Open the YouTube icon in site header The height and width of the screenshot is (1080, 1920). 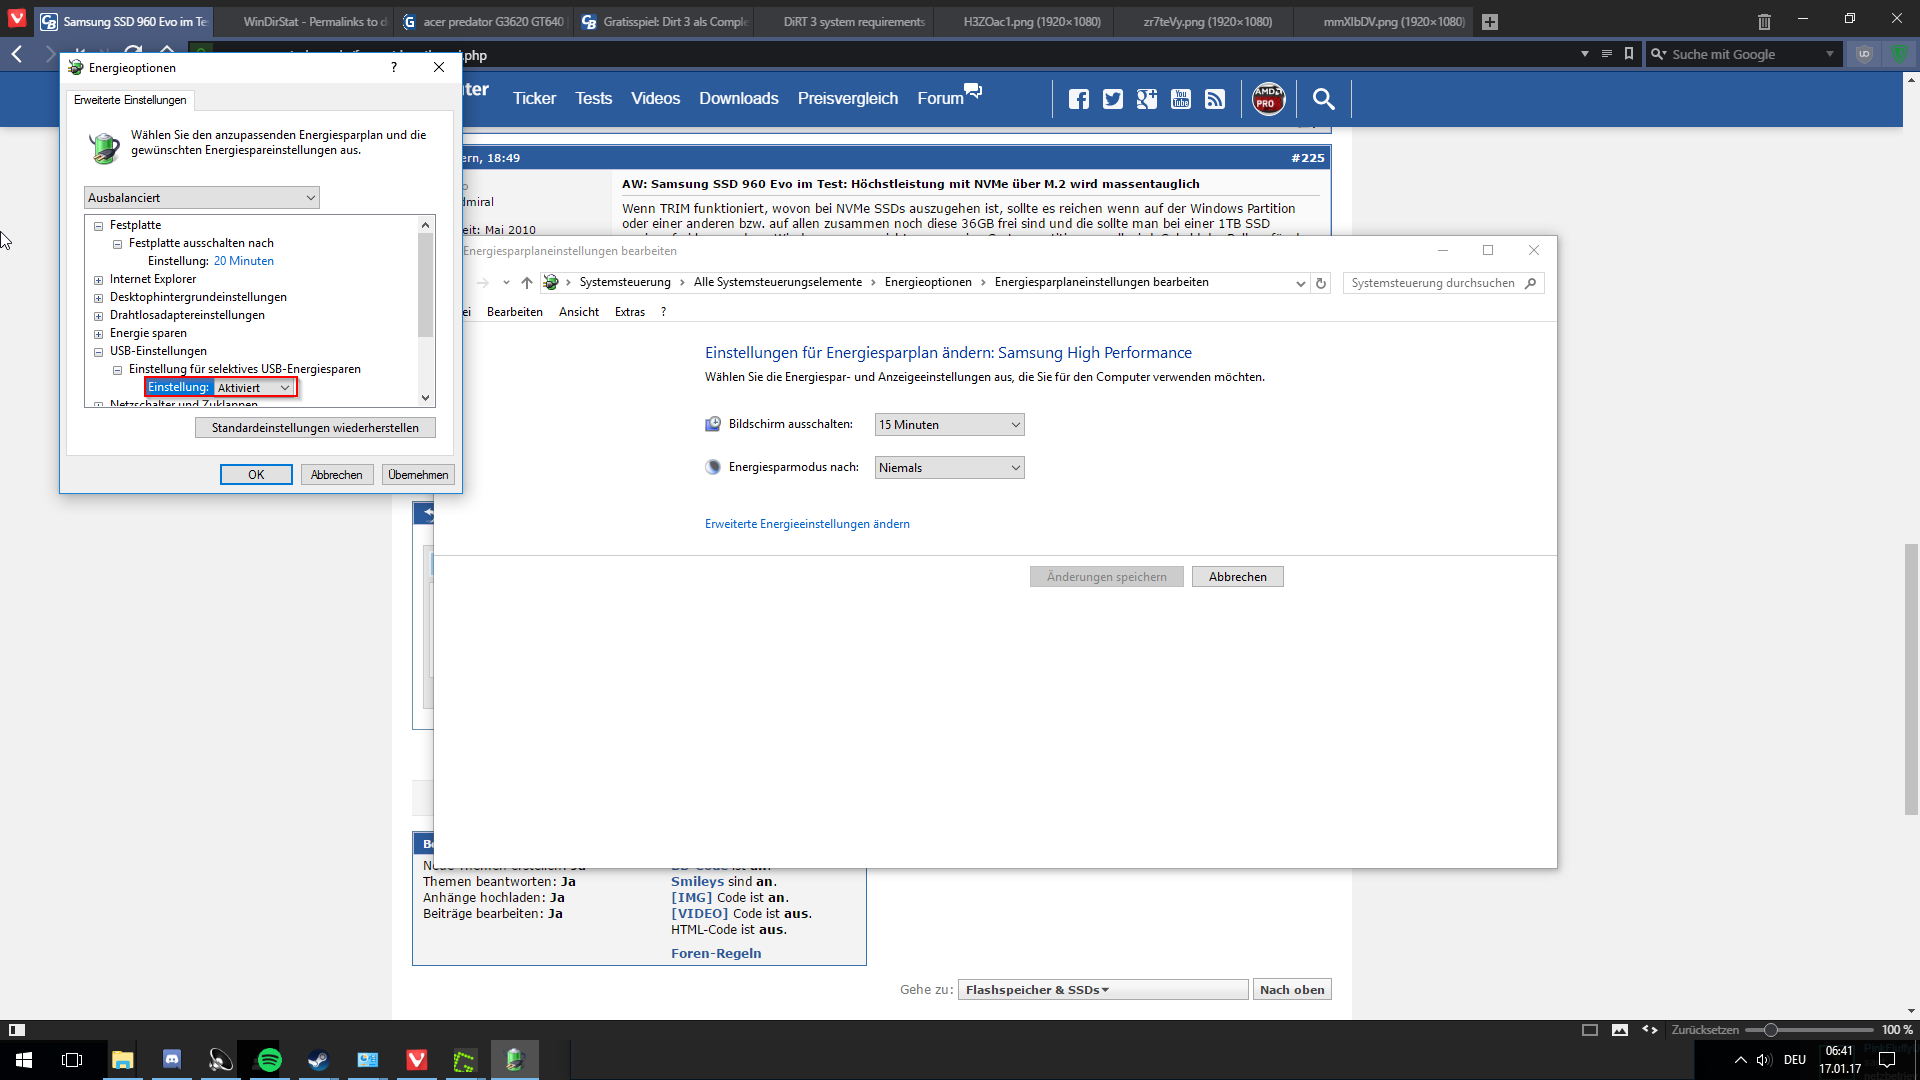pos(1181,99)
